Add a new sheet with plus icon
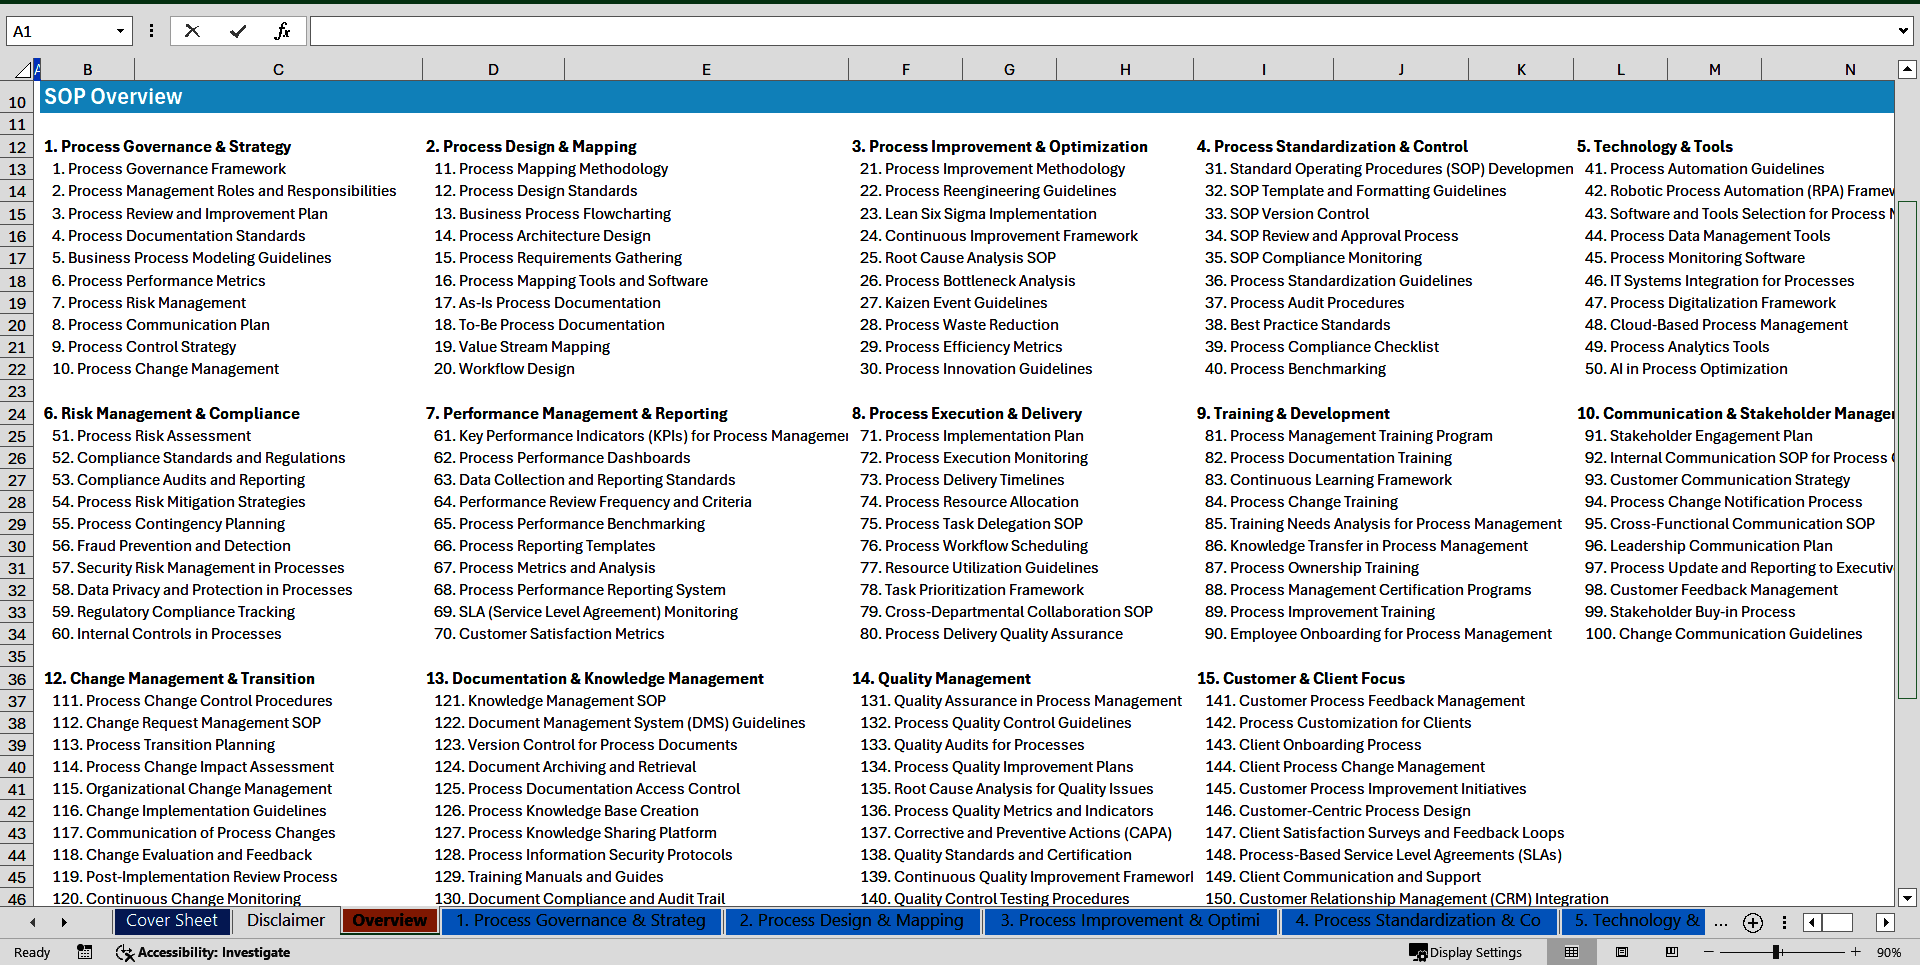This screenshot has height=966, width=1920. click(1752, 922)
